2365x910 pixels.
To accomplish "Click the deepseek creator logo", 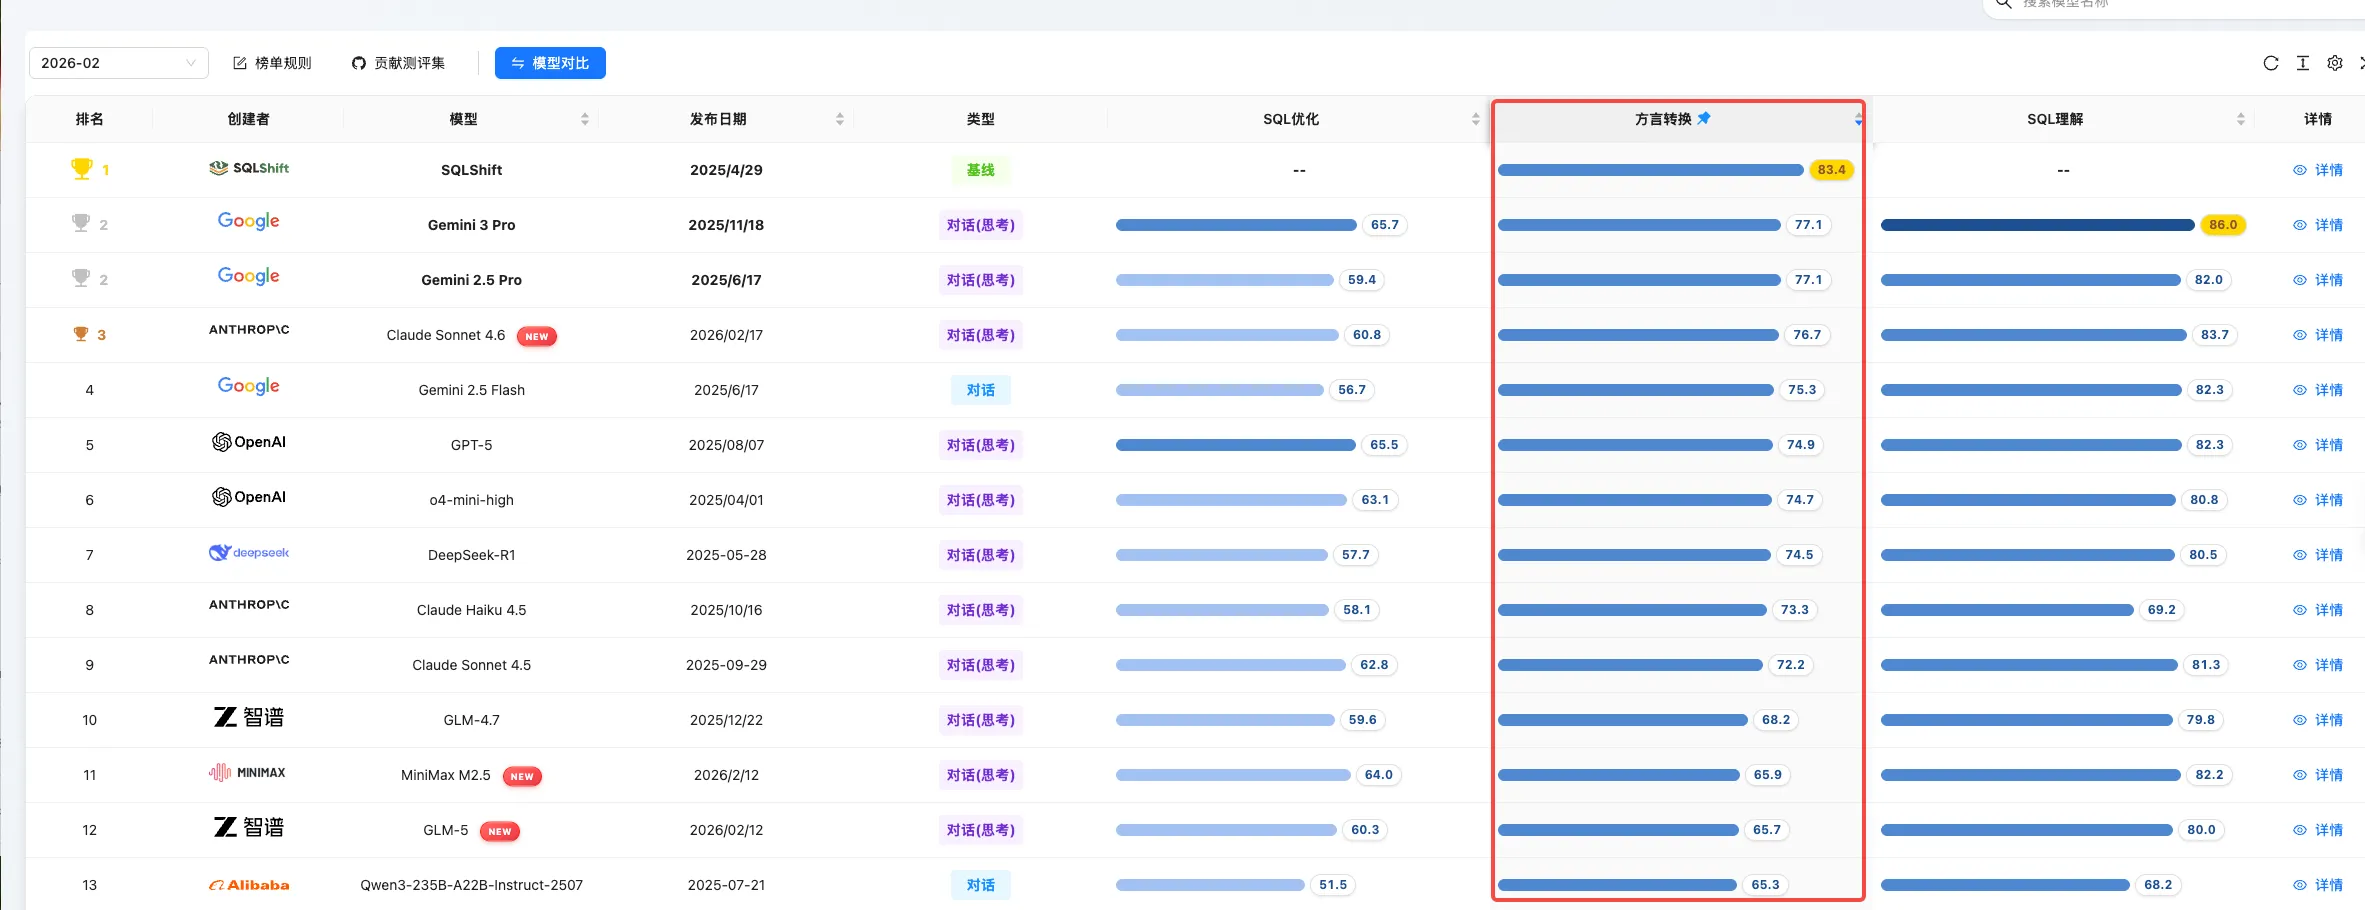I will pos(248,553).
